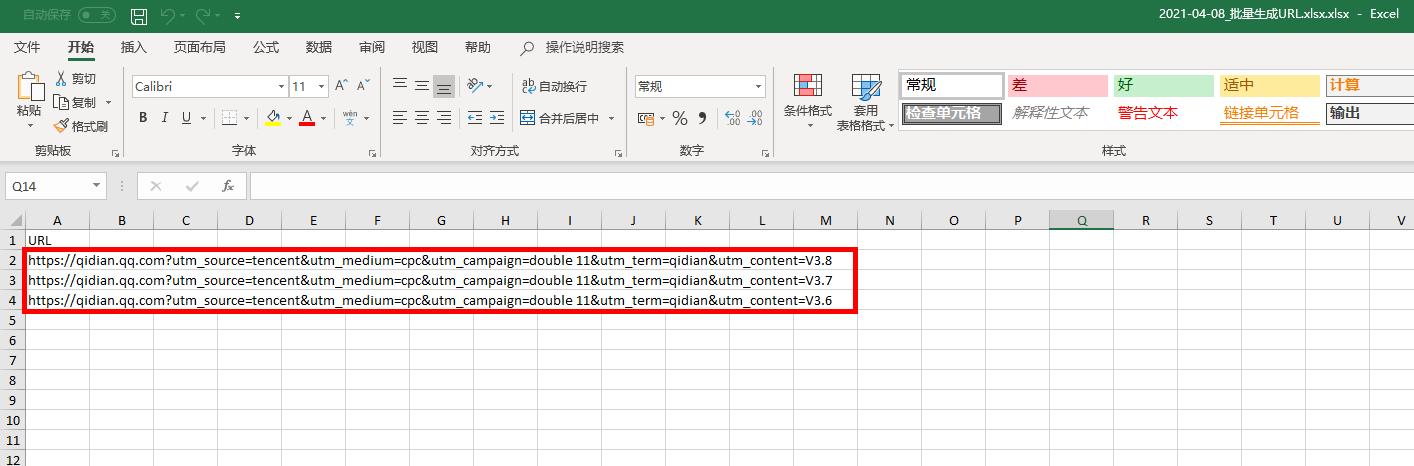Click the 粘贴 Paste clipboard icon
The height and width of the screenshot is (466, 1414).
(x=30, y=87)
